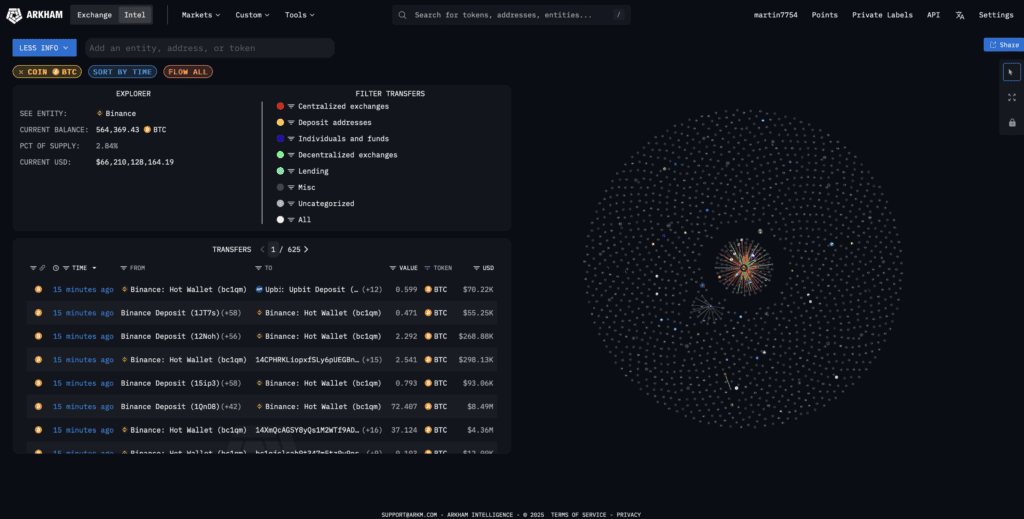
Task: Click the Binance logo next to SEE ENTITY
Action: tap(100, 114)
